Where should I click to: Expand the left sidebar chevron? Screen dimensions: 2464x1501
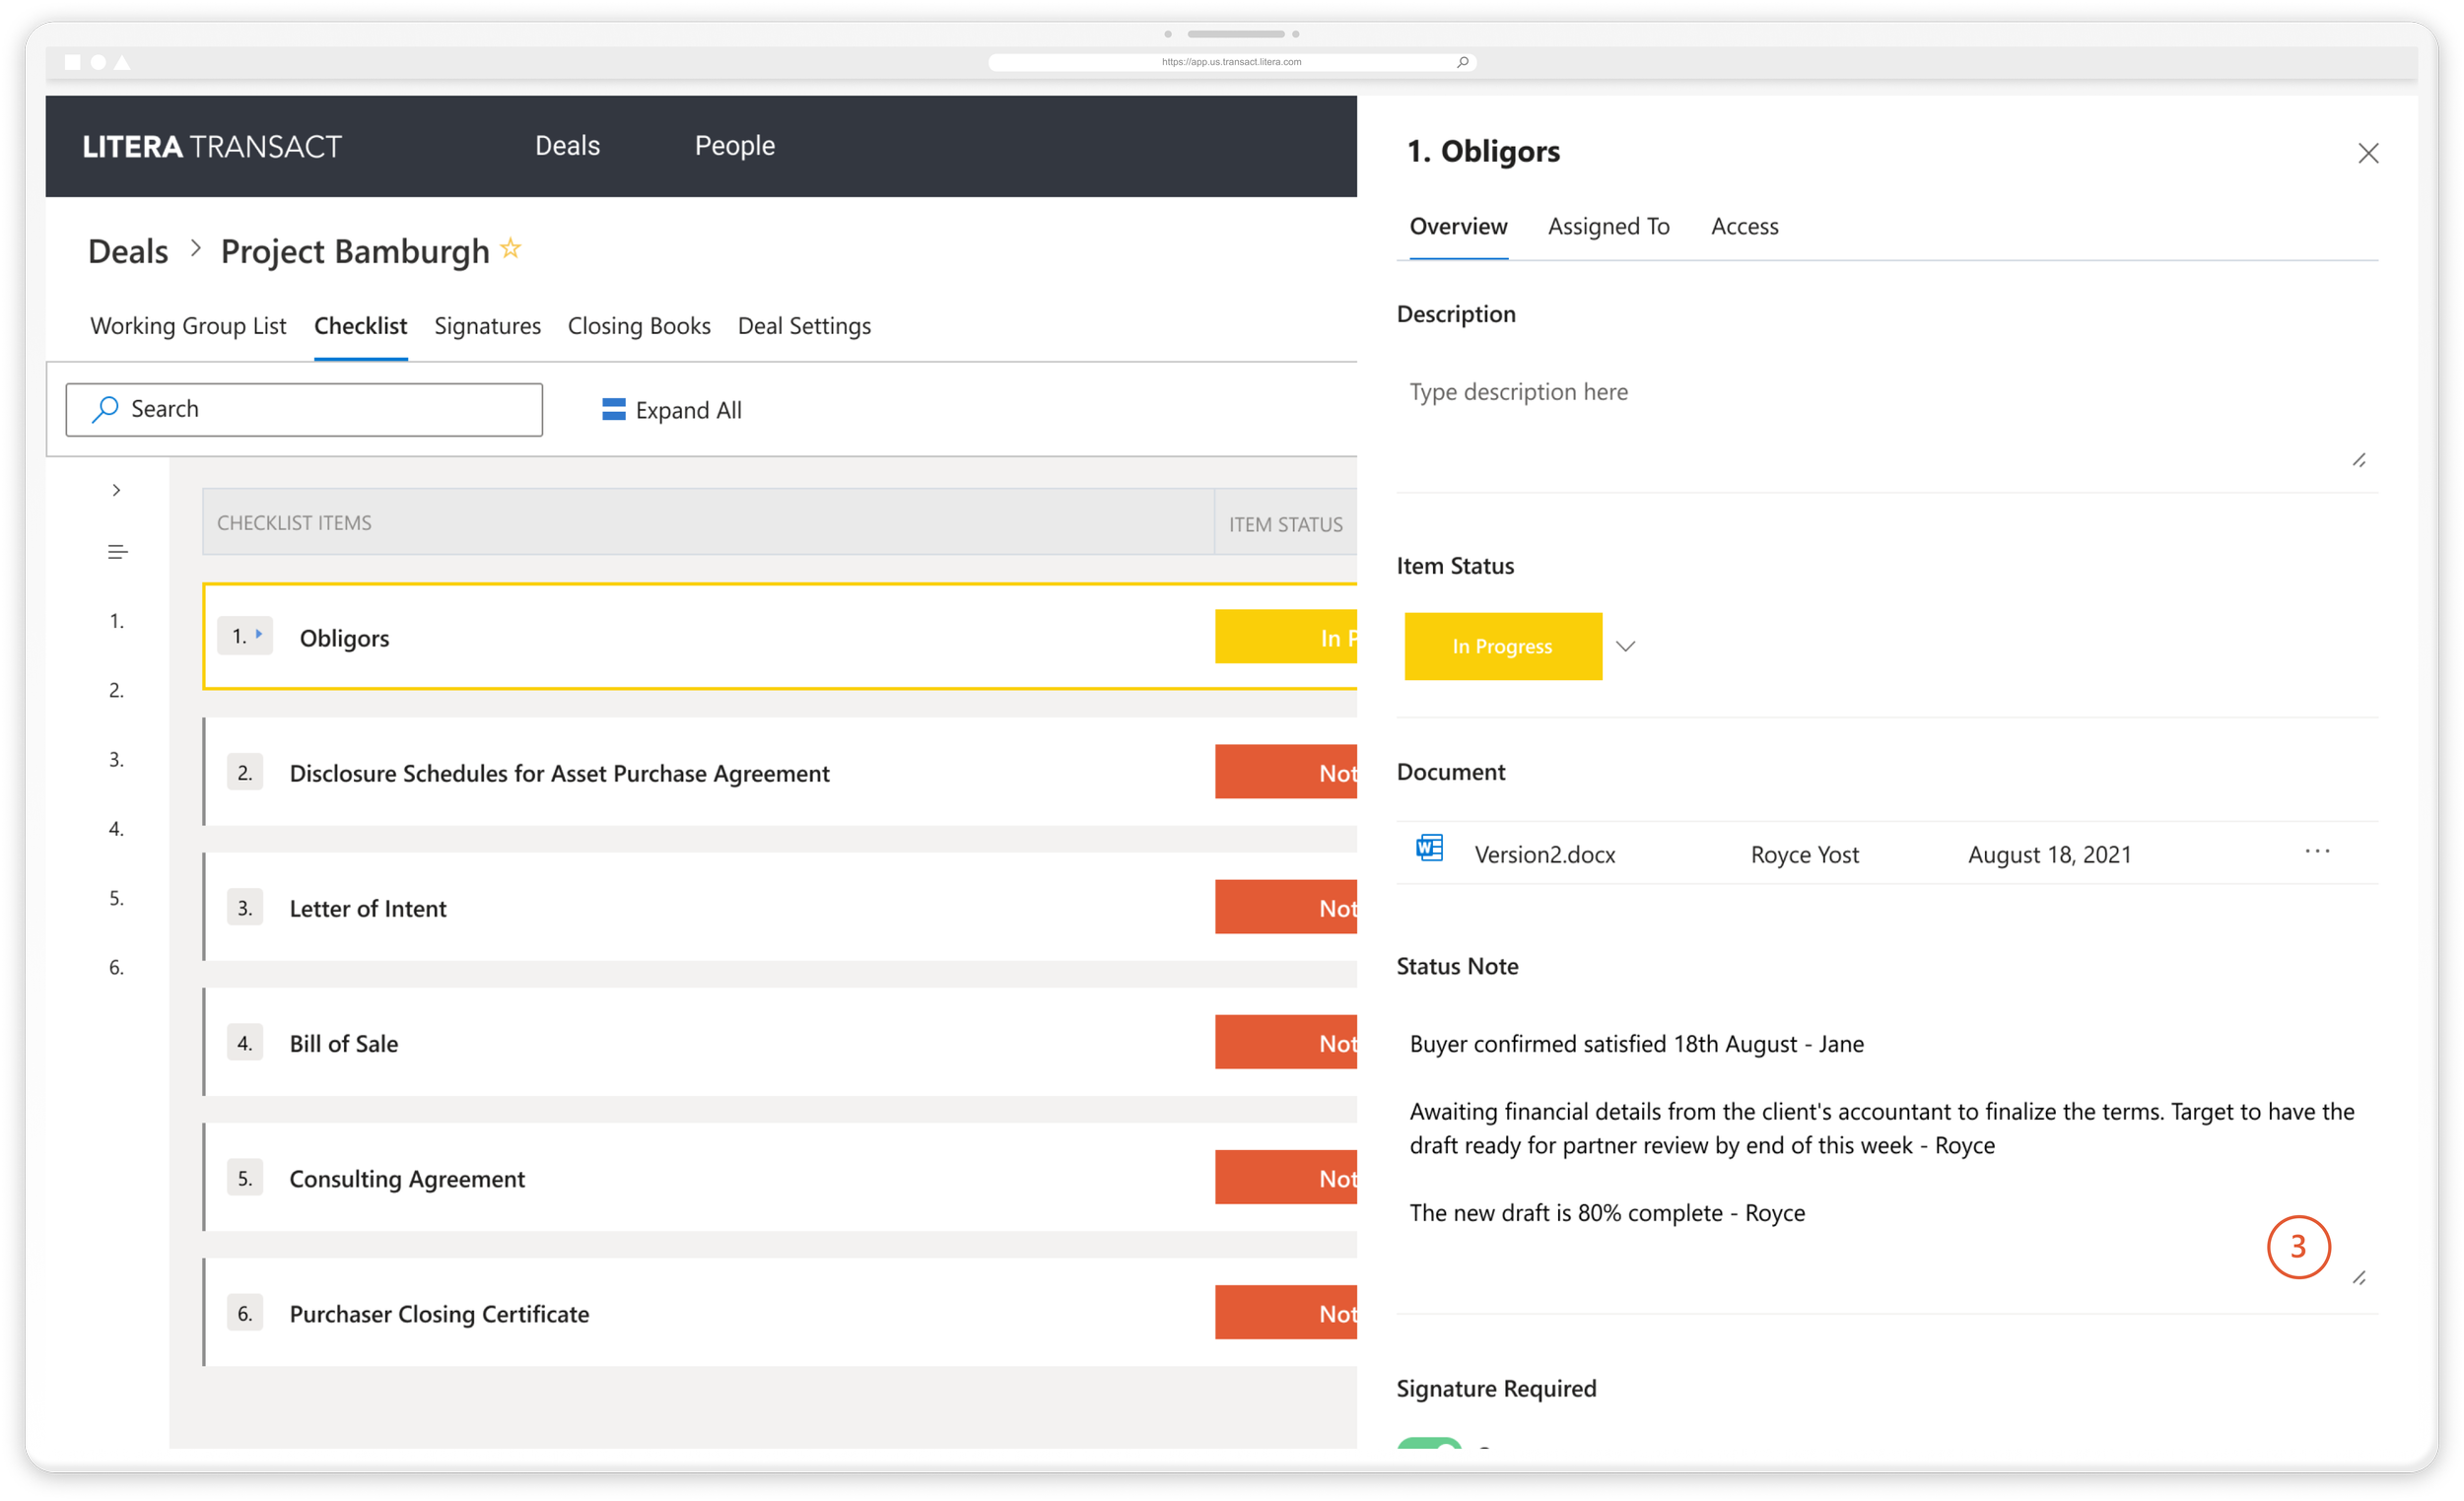[x=117, y=490]
